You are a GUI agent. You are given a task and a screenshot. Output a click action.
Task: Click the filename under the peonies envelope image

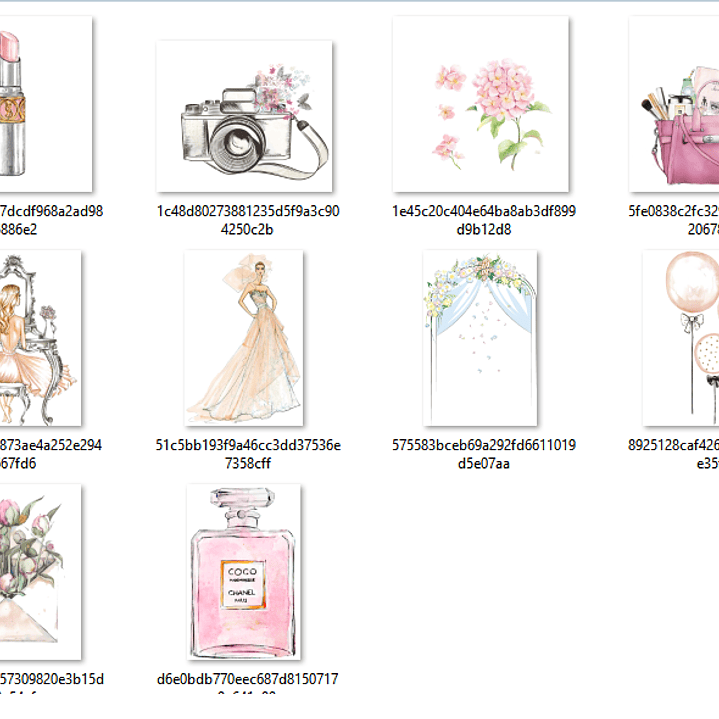(52, 680)
